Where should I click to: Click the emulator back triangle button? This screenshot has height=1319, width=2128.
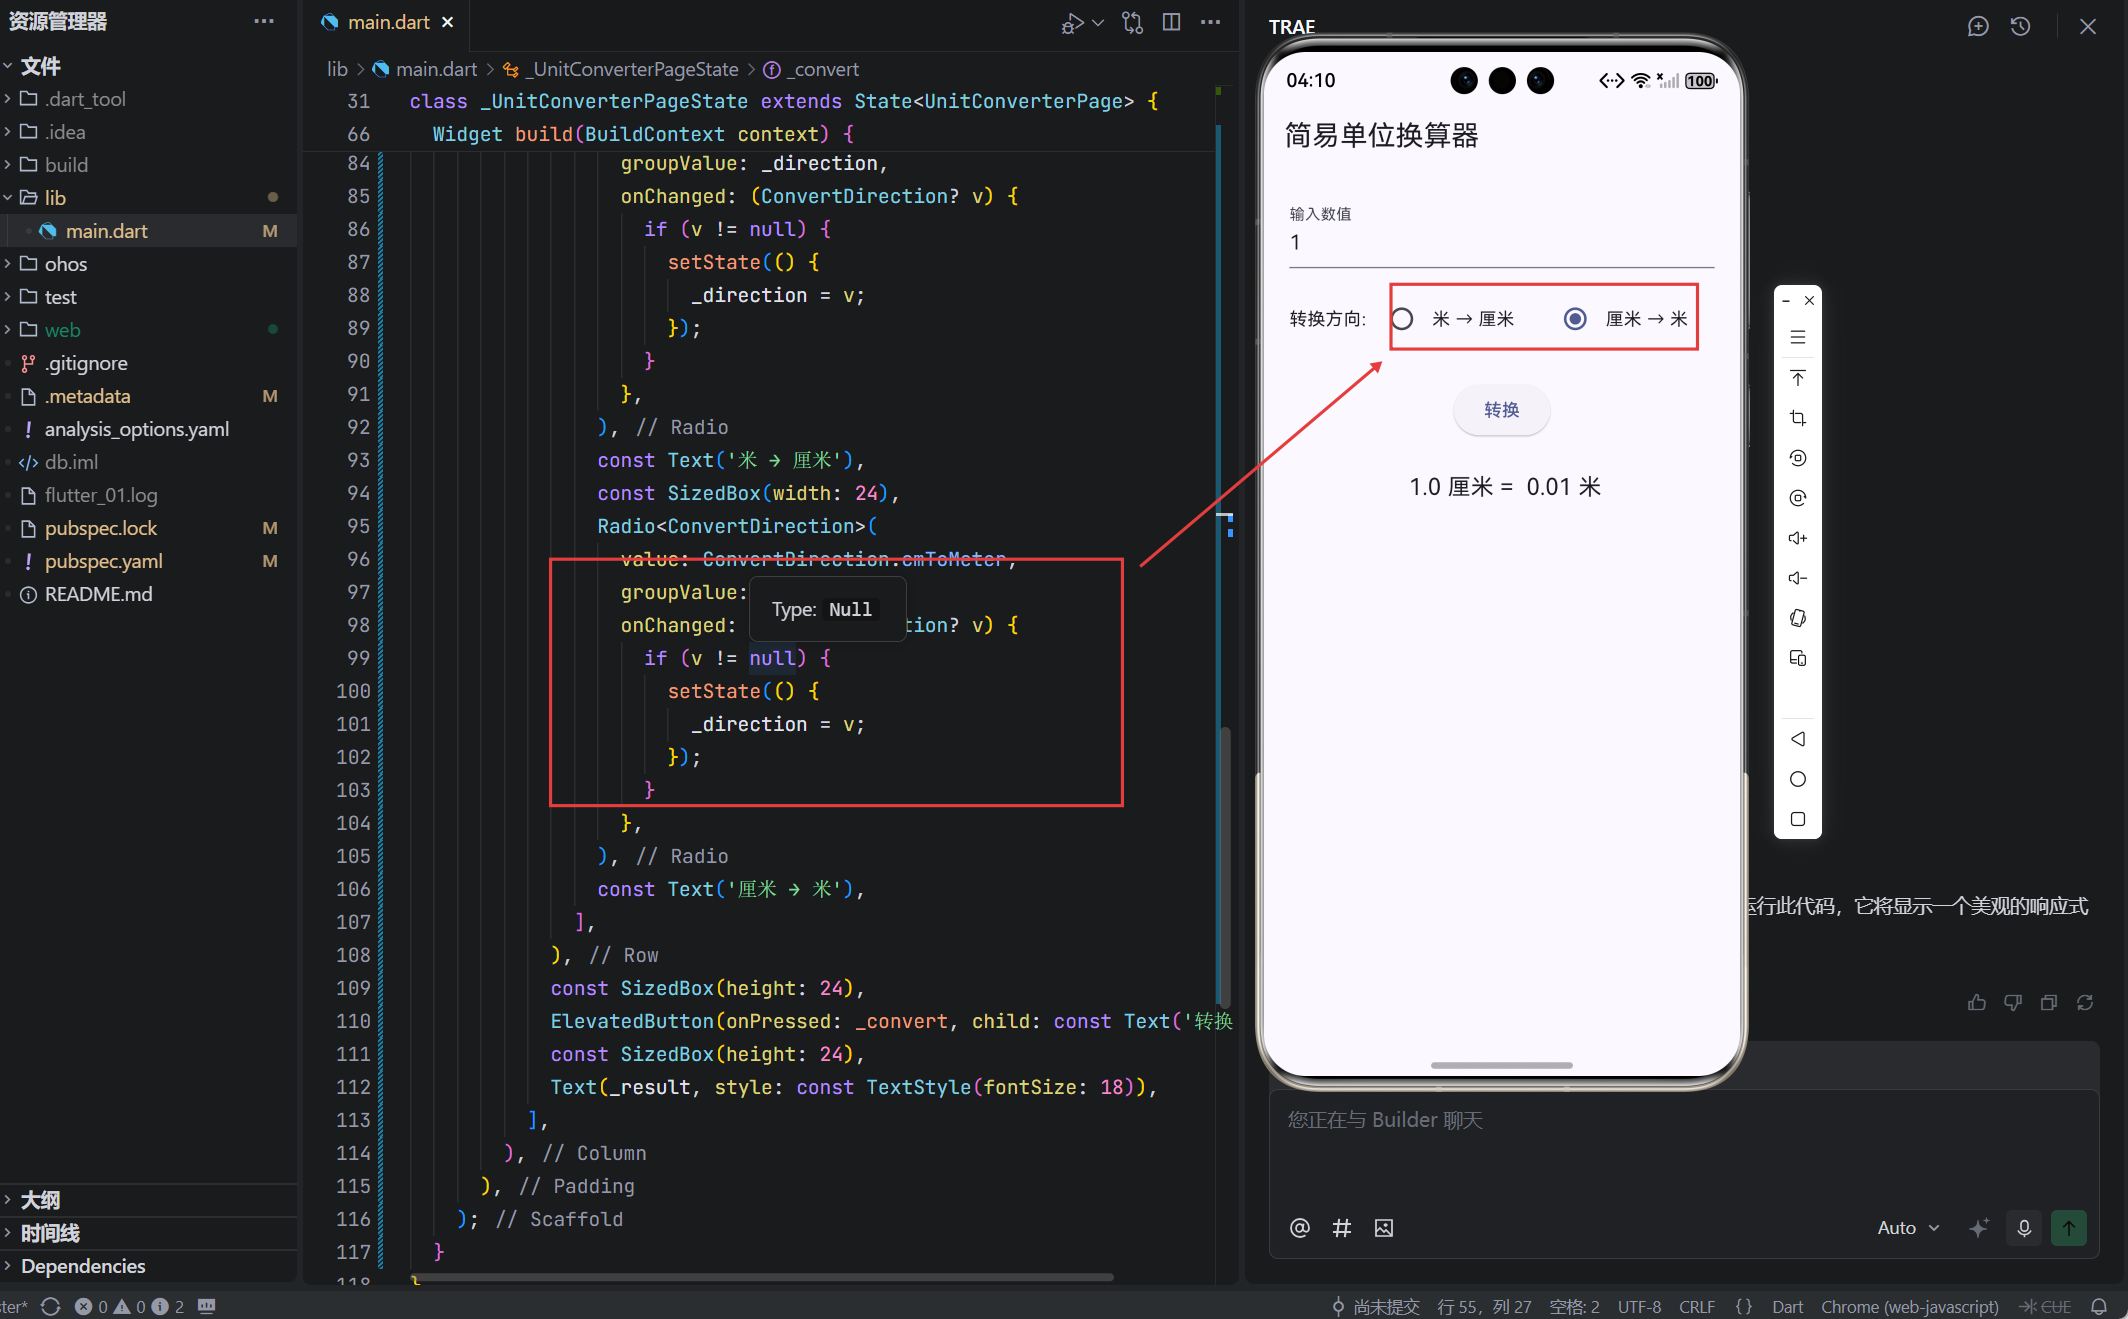(x=1797, y=739)
